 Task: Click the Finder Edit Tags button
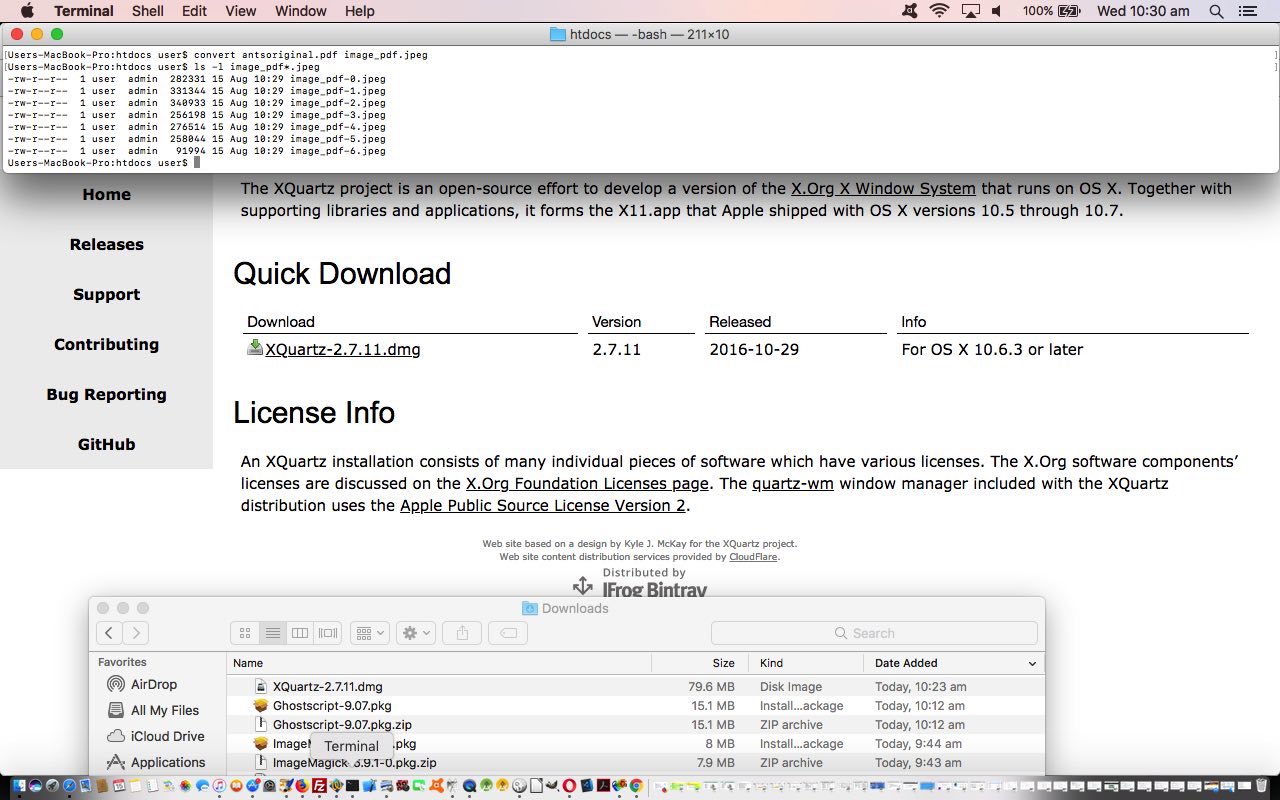(x=508, y=633)
